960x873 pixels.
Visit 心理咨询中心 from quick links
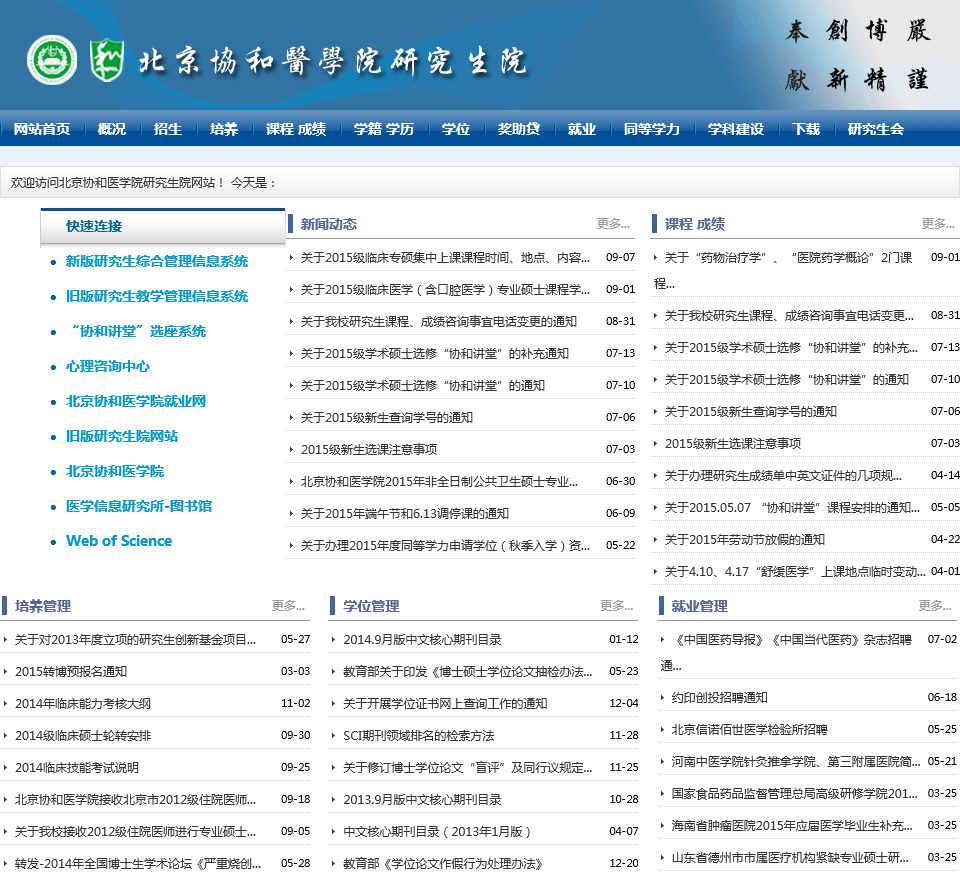click(108, 367)
